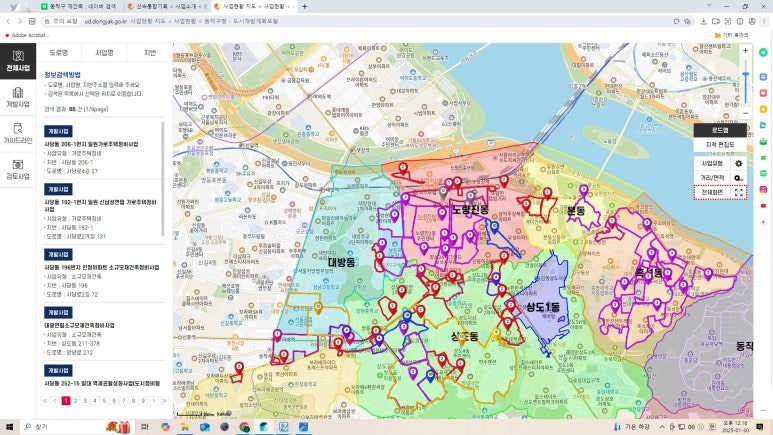Screen dimensions: 773x435
Task: Go to next results page arrow
Action: [x=154, y=401]
